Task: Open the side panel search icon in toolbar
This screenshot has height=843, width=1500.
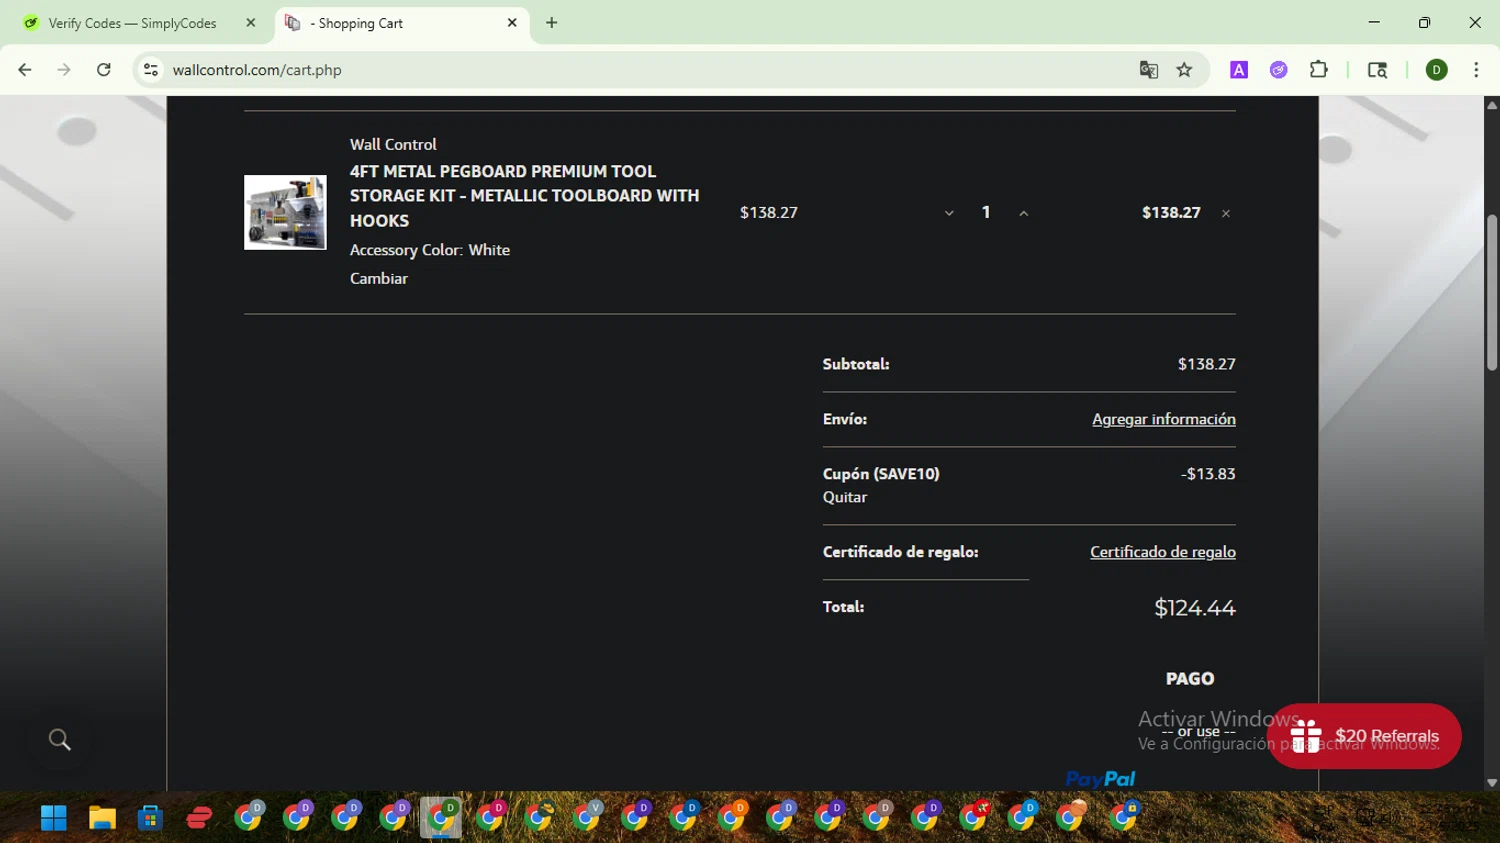Action: [1377, 70]
